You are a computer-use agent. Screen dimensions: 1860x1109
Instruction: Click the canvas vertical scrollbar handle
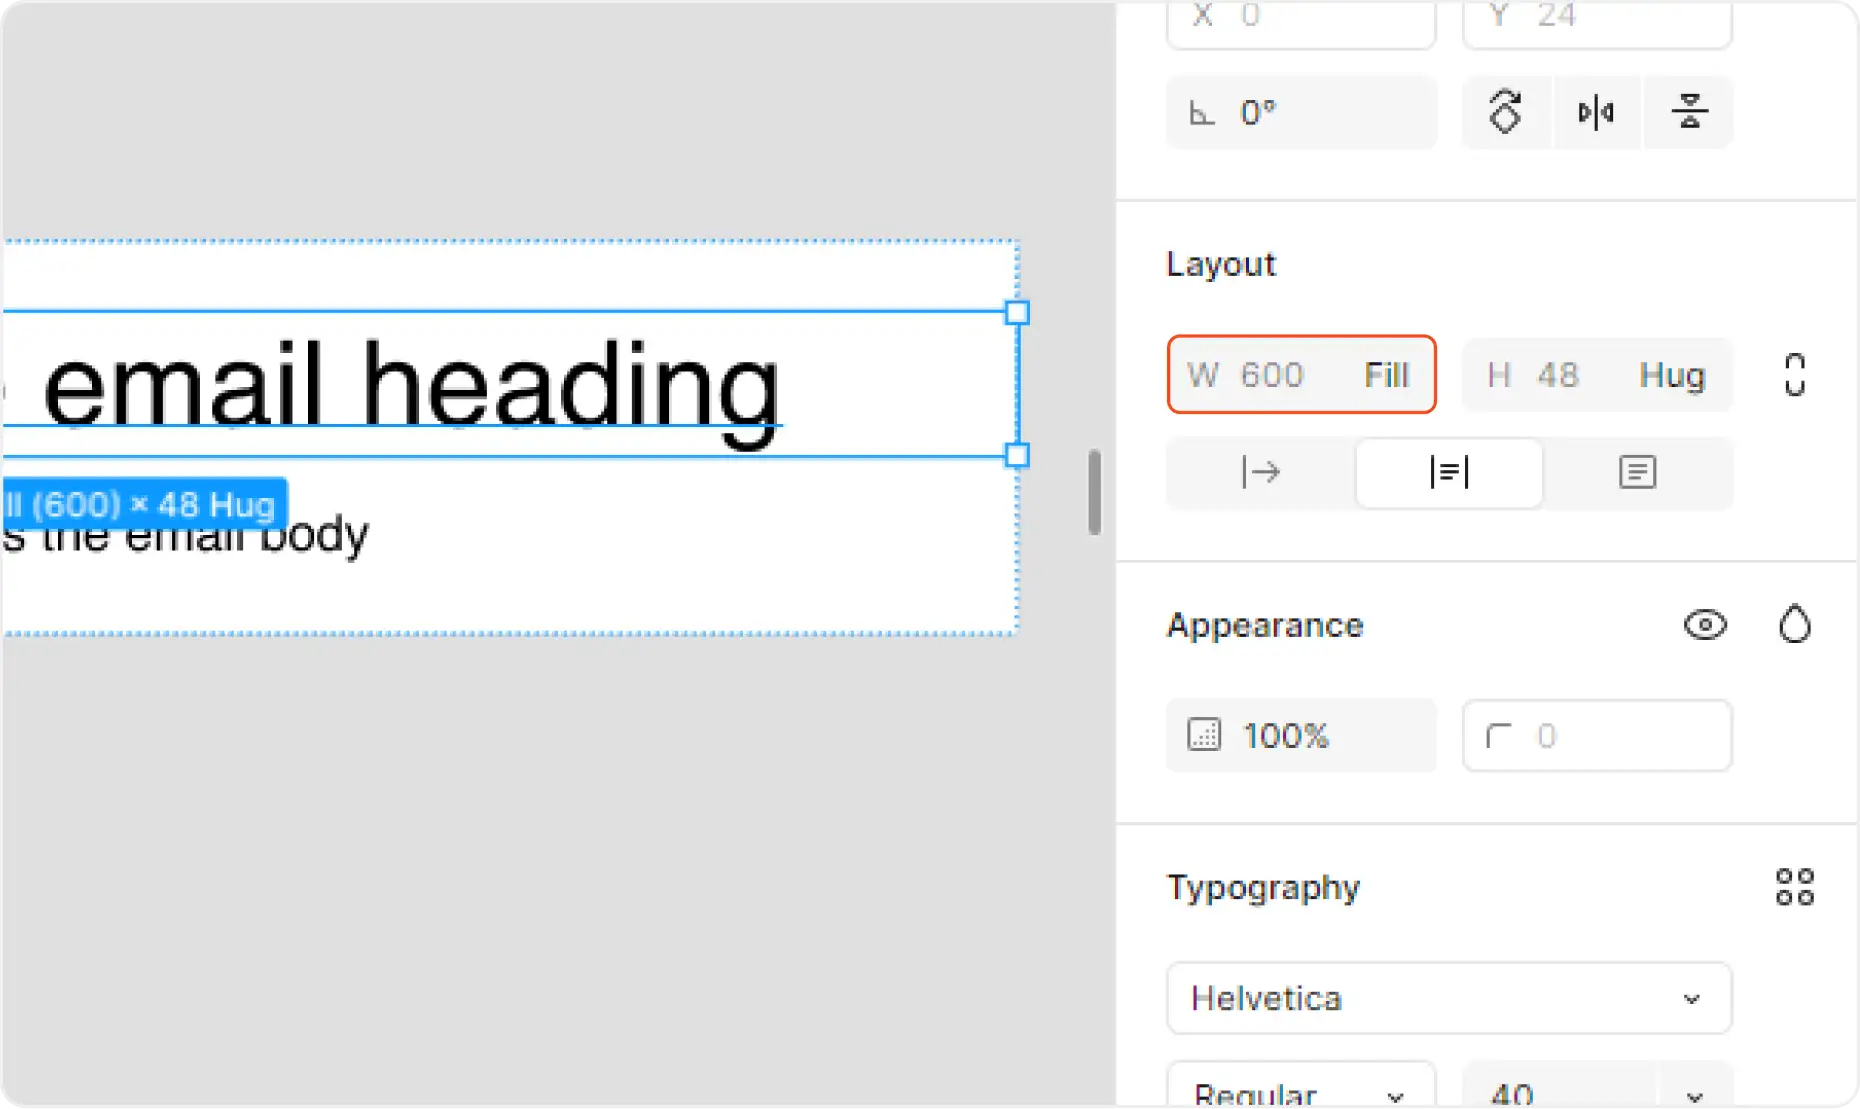(1094, 492)
